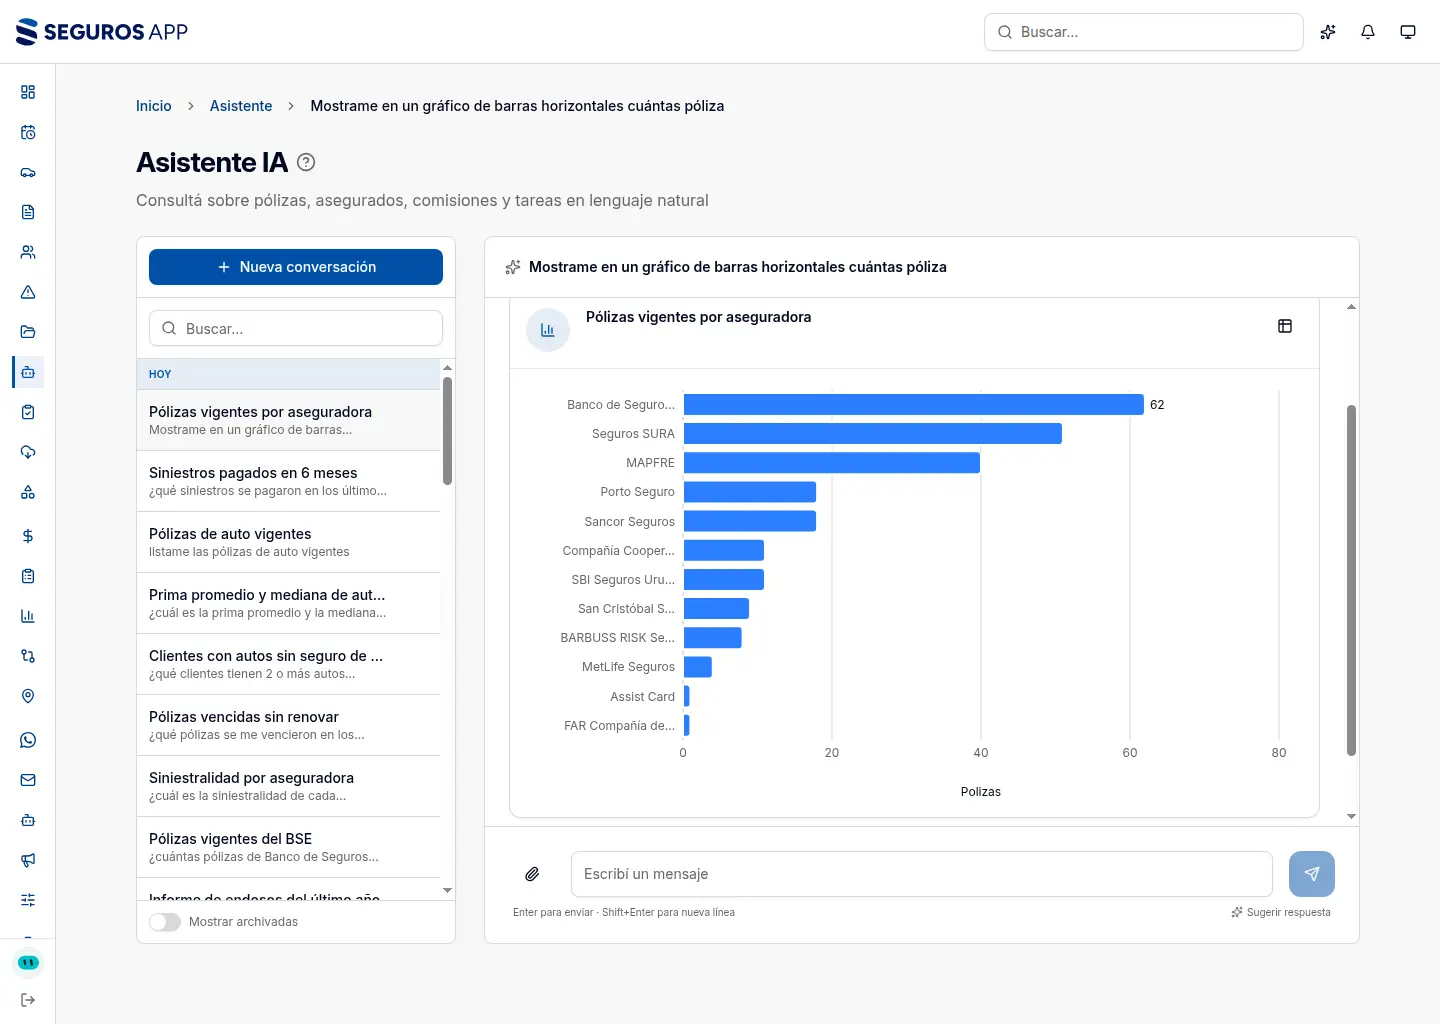Open the dollar sign sidebar icon
This screenshot has width=1440, height=1024.
[x=28, y=536]
